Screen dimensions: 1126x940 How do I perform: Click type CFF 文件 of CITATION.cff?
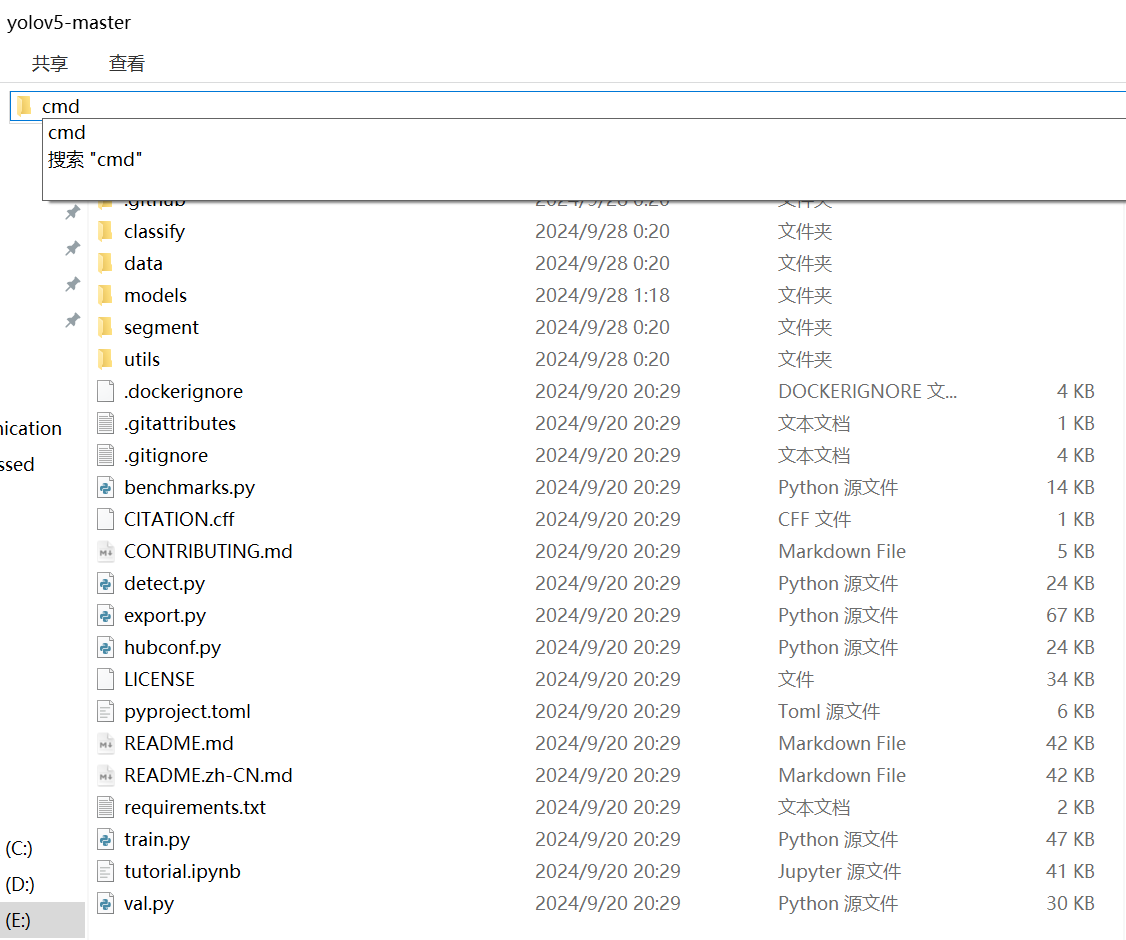pos(814,519)
